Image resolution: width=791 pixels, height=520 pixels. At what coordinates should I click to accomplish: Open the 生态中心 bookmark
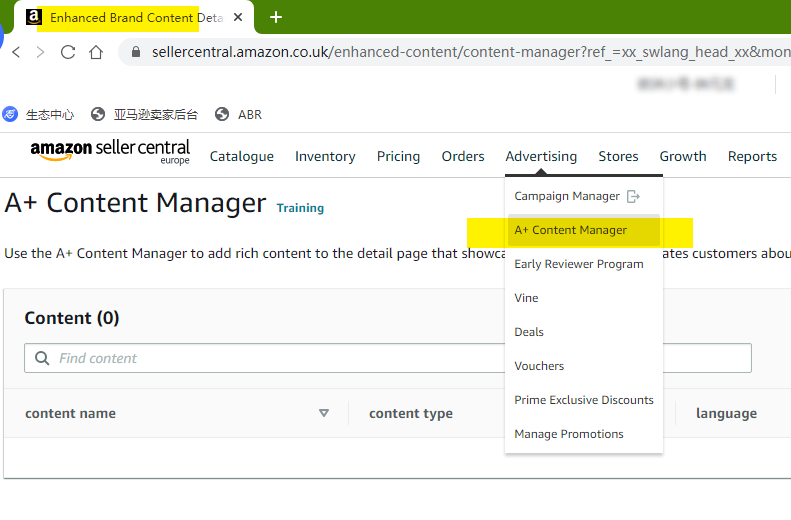38,114
